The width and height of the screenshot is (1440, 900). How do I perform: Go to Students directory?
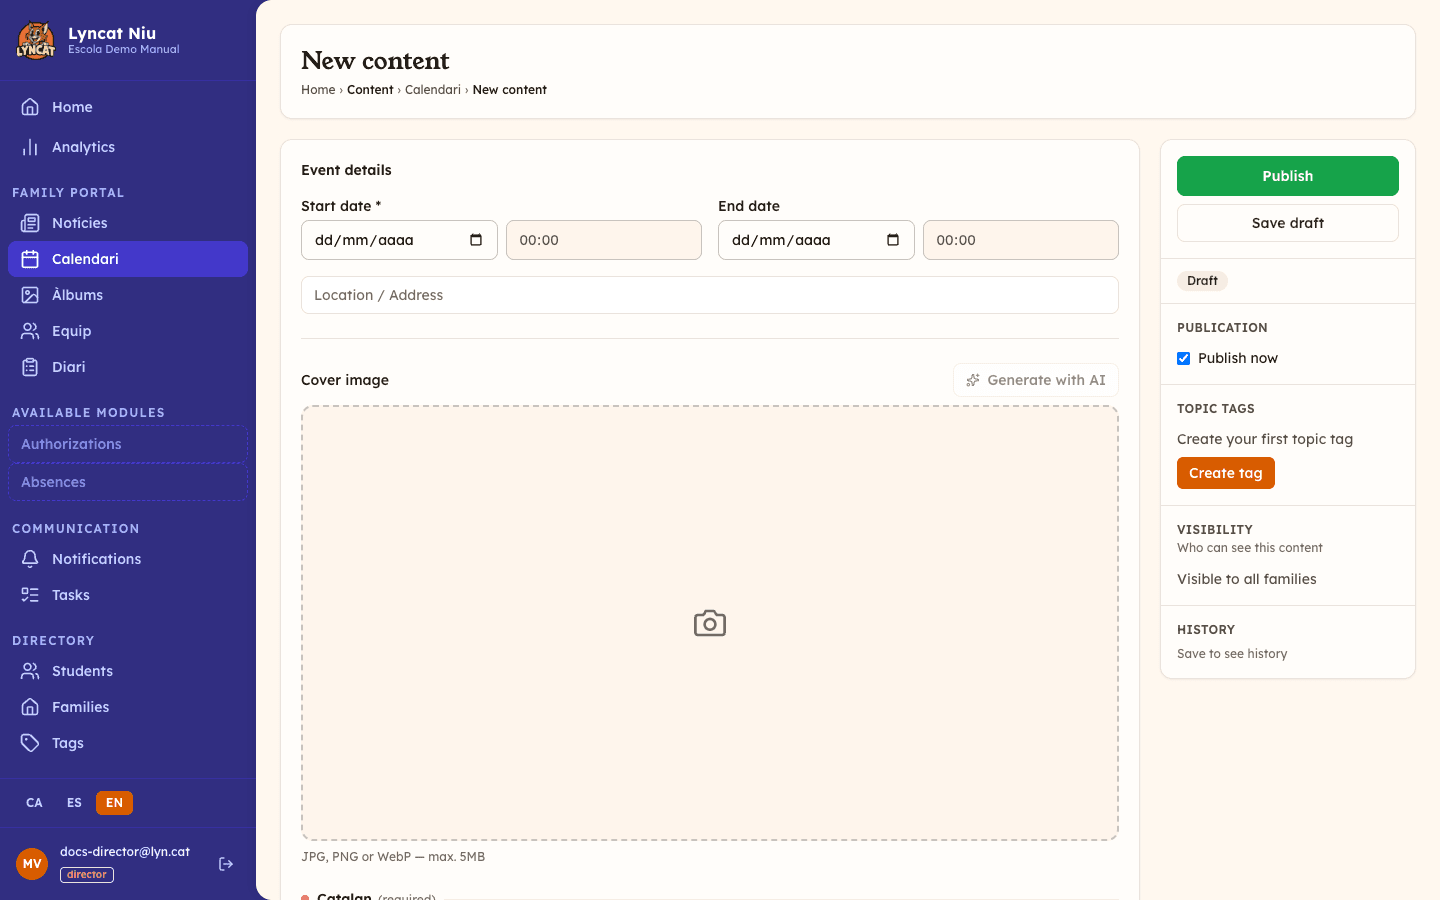[128, 671]
